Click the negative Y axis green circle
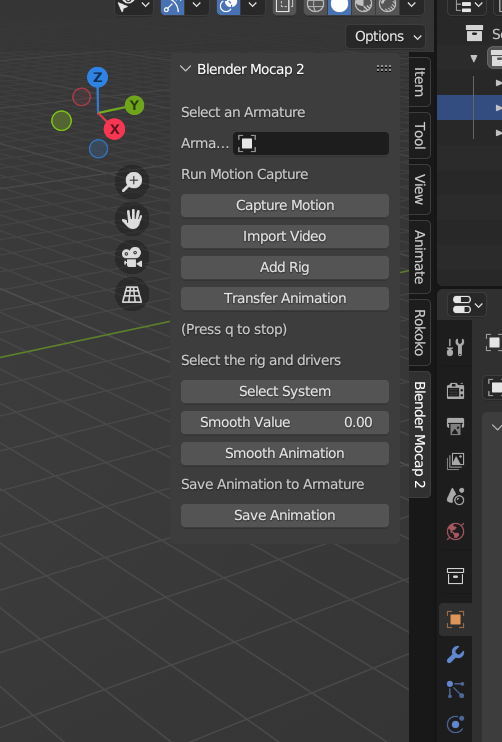The width and height of the screenshot is (502, 742). (62, 121)
